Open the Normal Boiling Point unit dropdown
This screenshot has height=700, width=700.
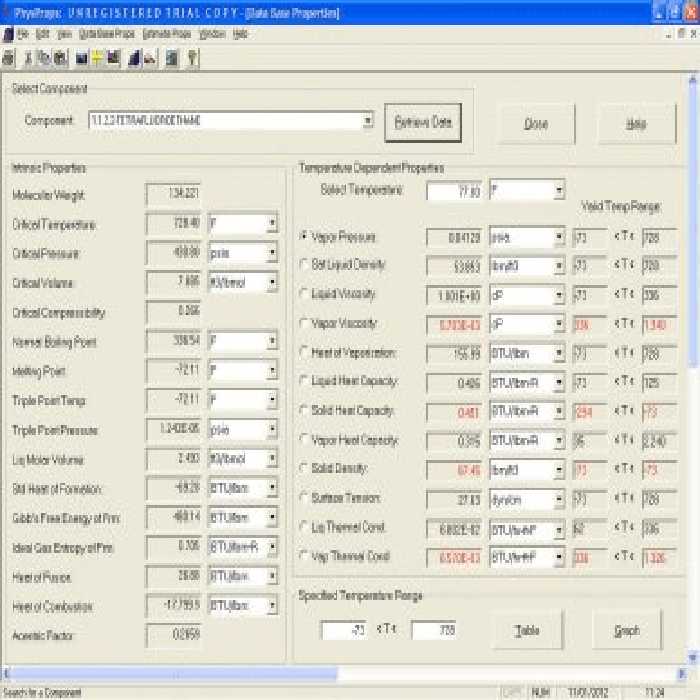click(x=272, y=341)
